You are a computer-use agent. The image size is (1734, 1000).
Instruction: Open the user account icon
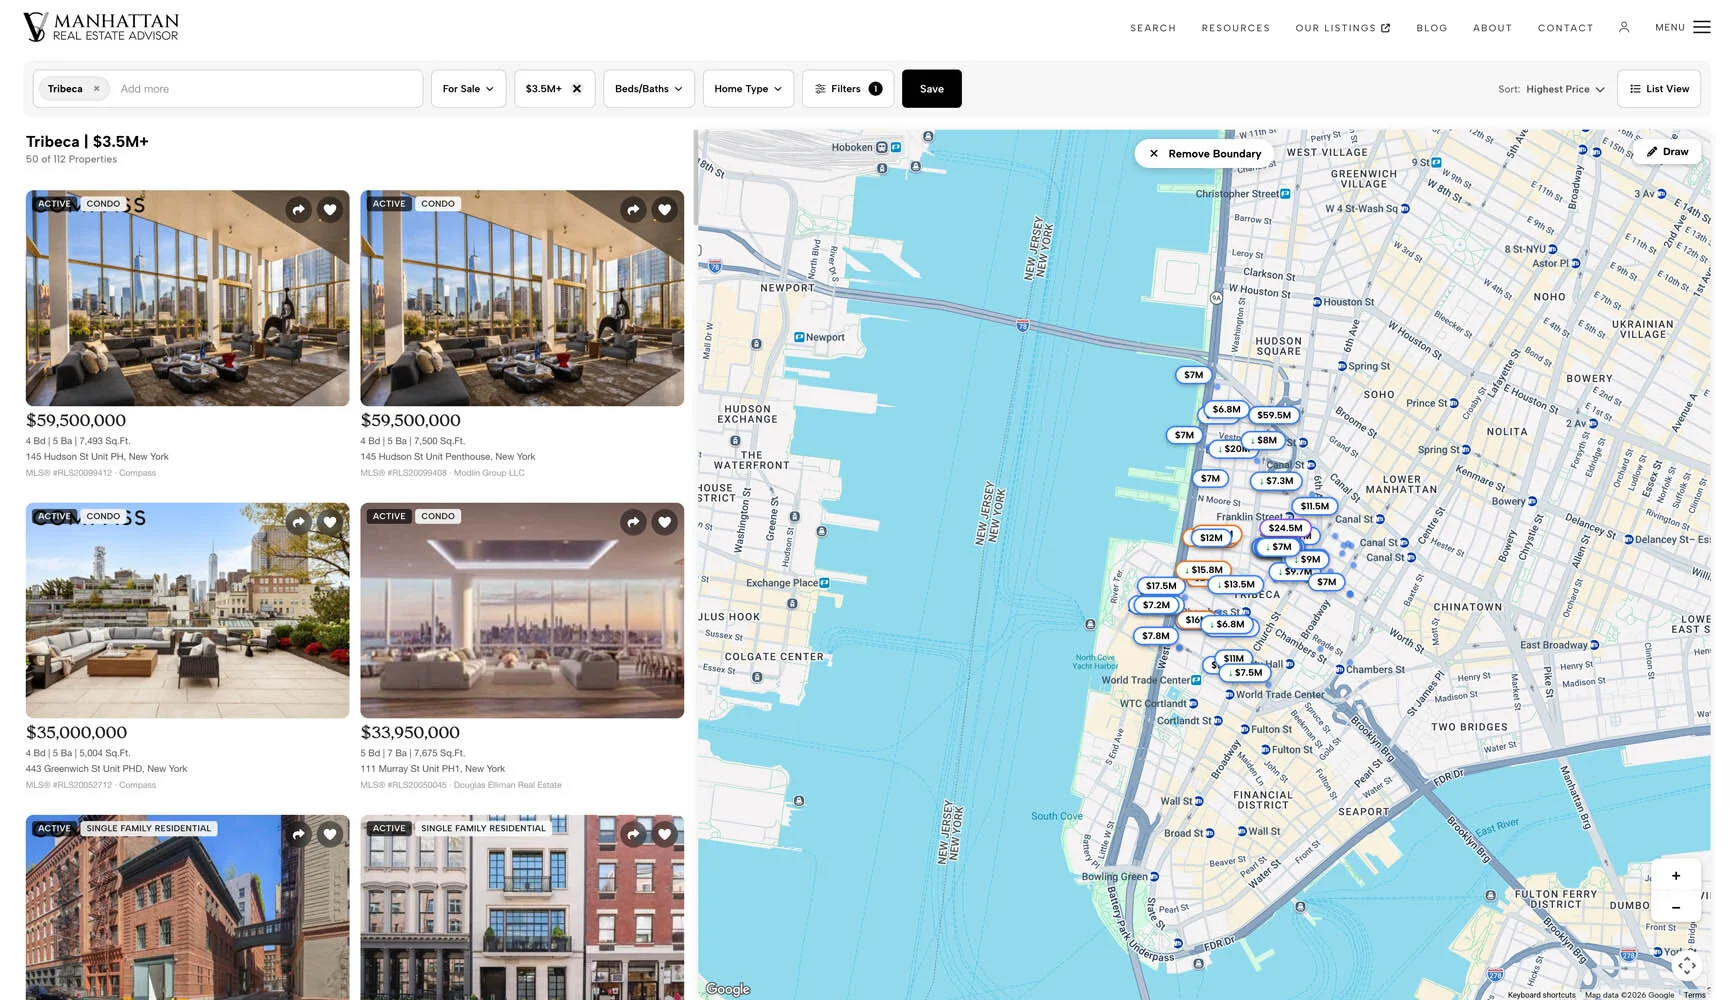pyautogui.click(x=1624, y=28)
